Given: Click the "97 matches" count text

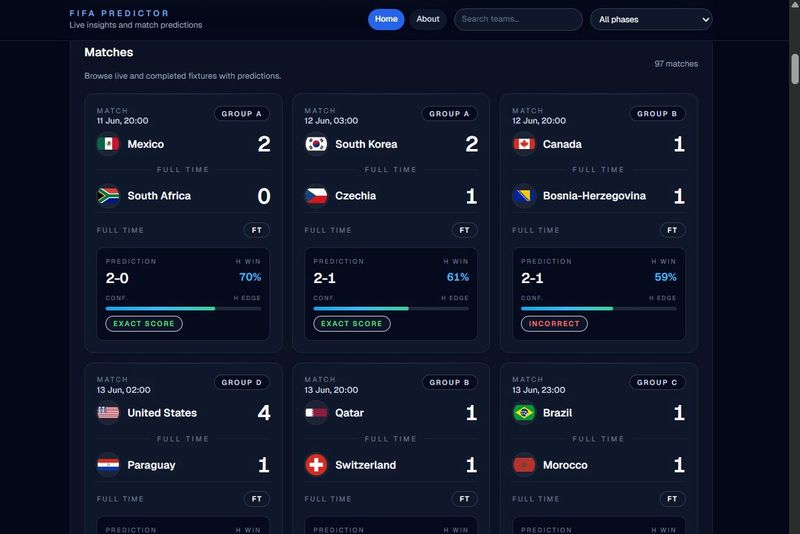Looking at the screenshot, I should pyautogui.click(x=676, y=64).
